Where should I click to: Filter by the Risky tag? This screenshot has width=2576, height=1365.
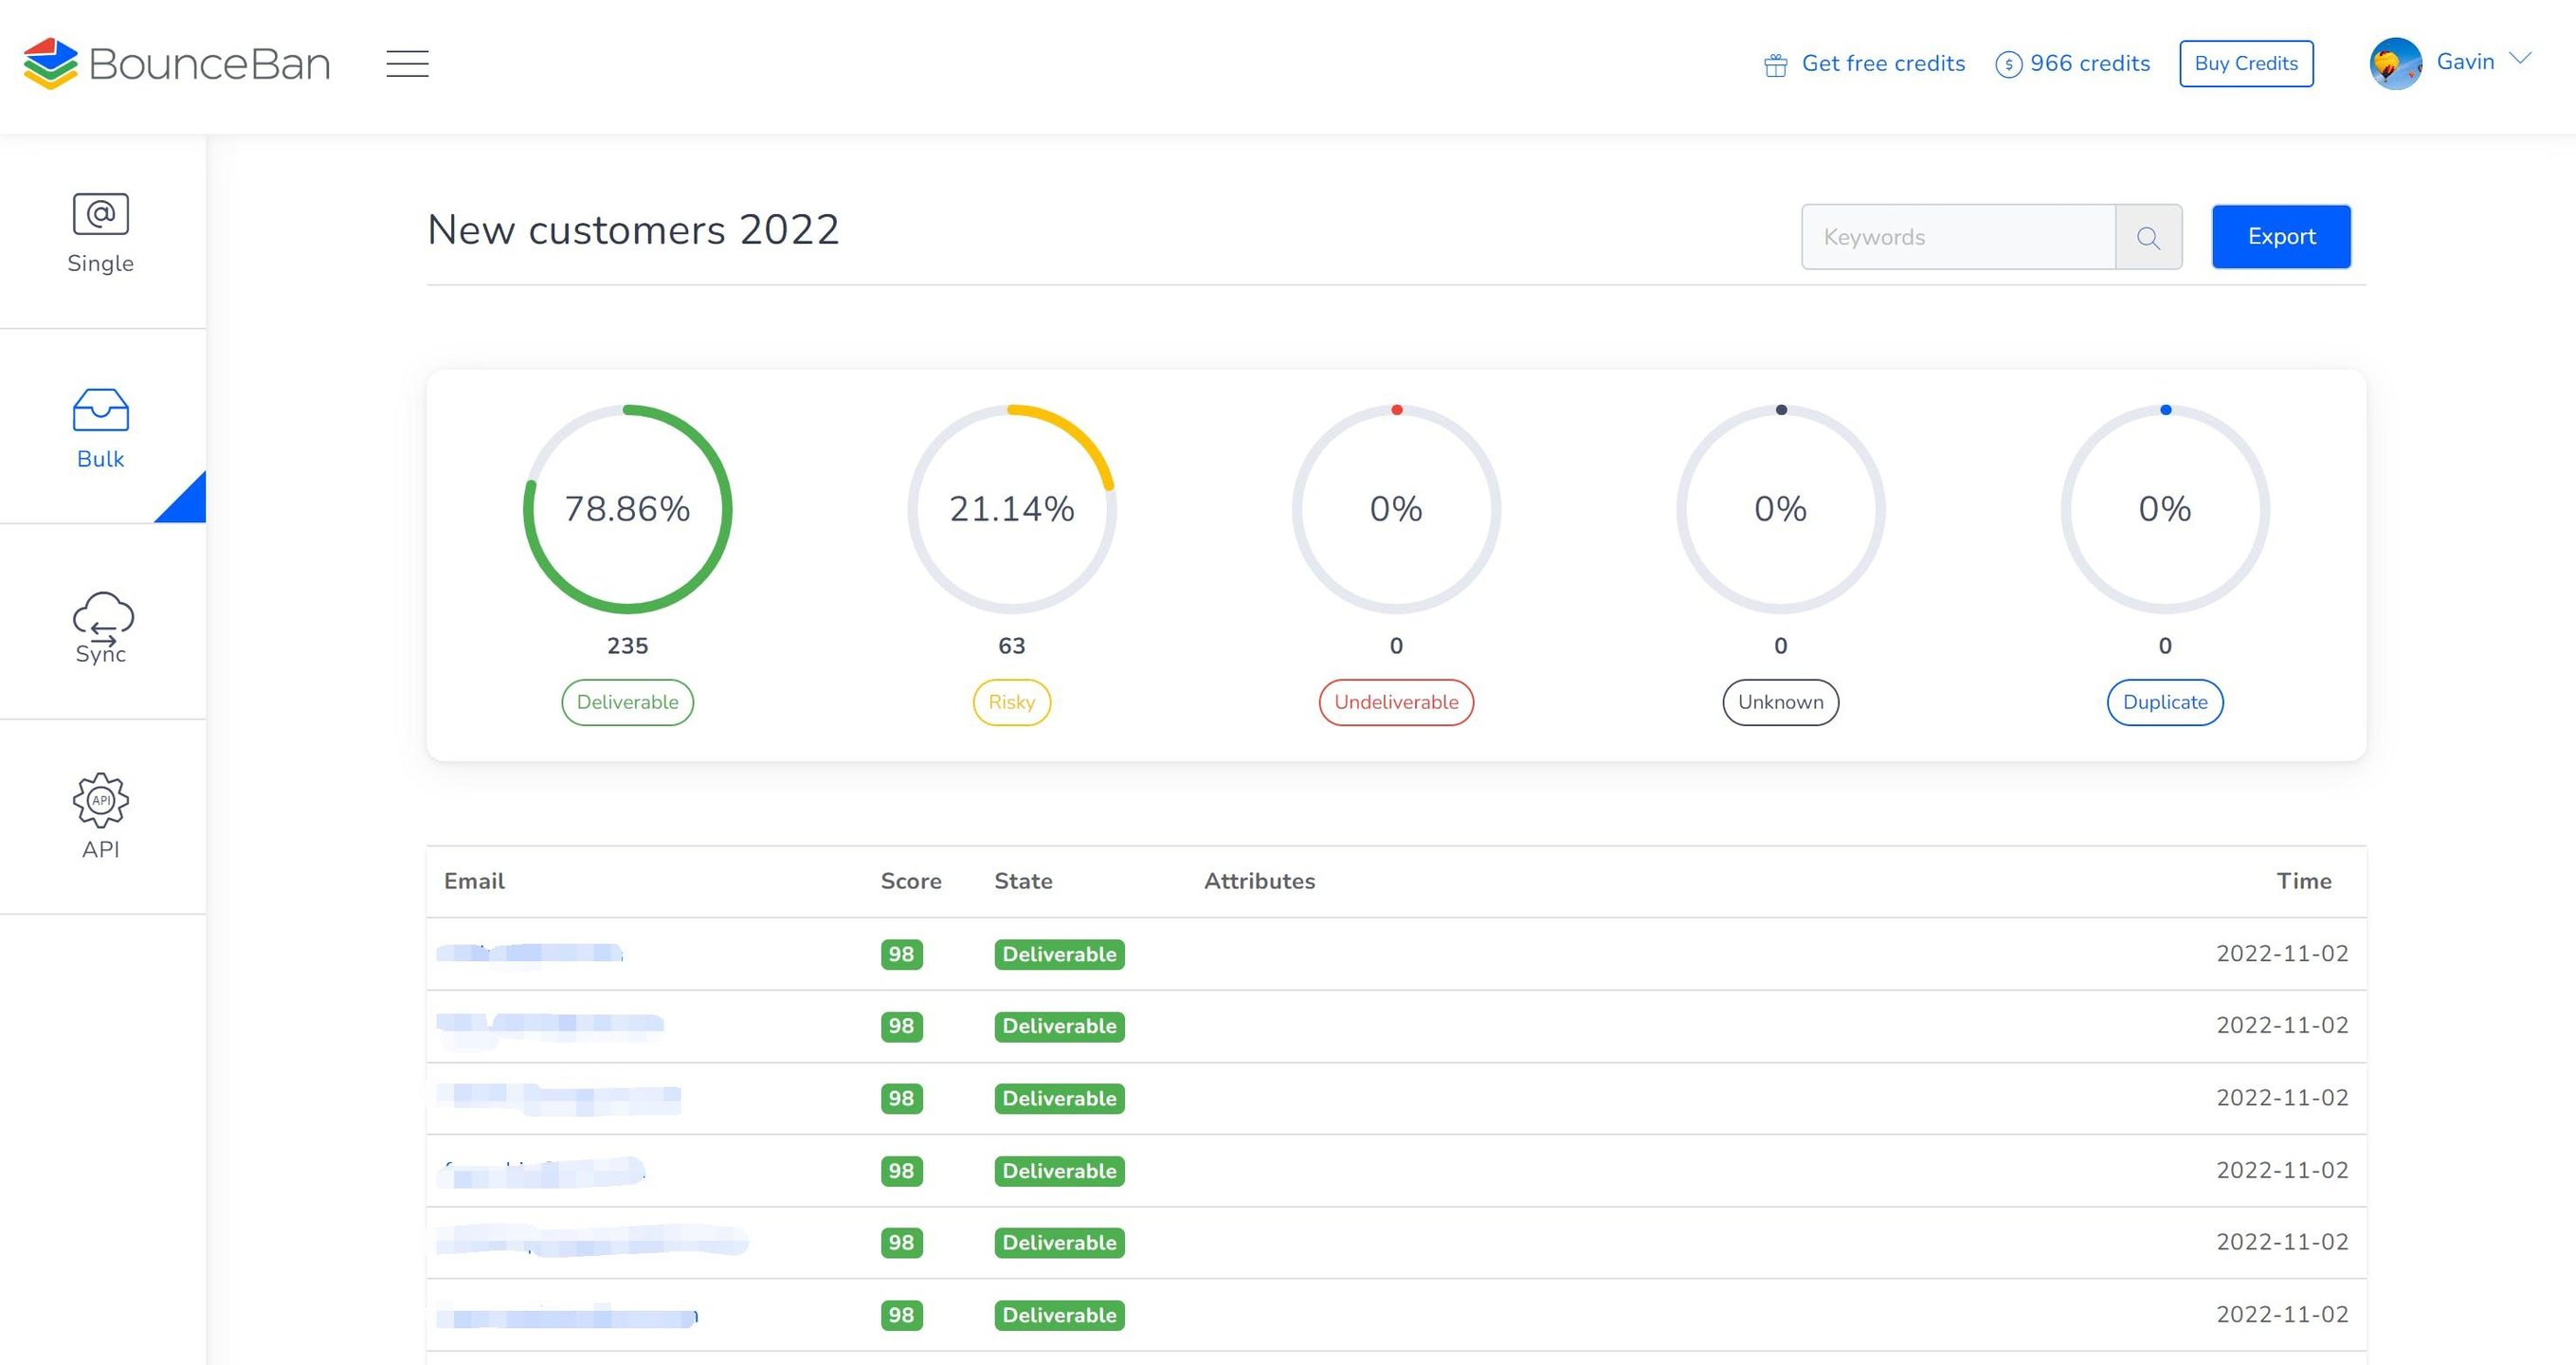click(x=1011, y=702)
